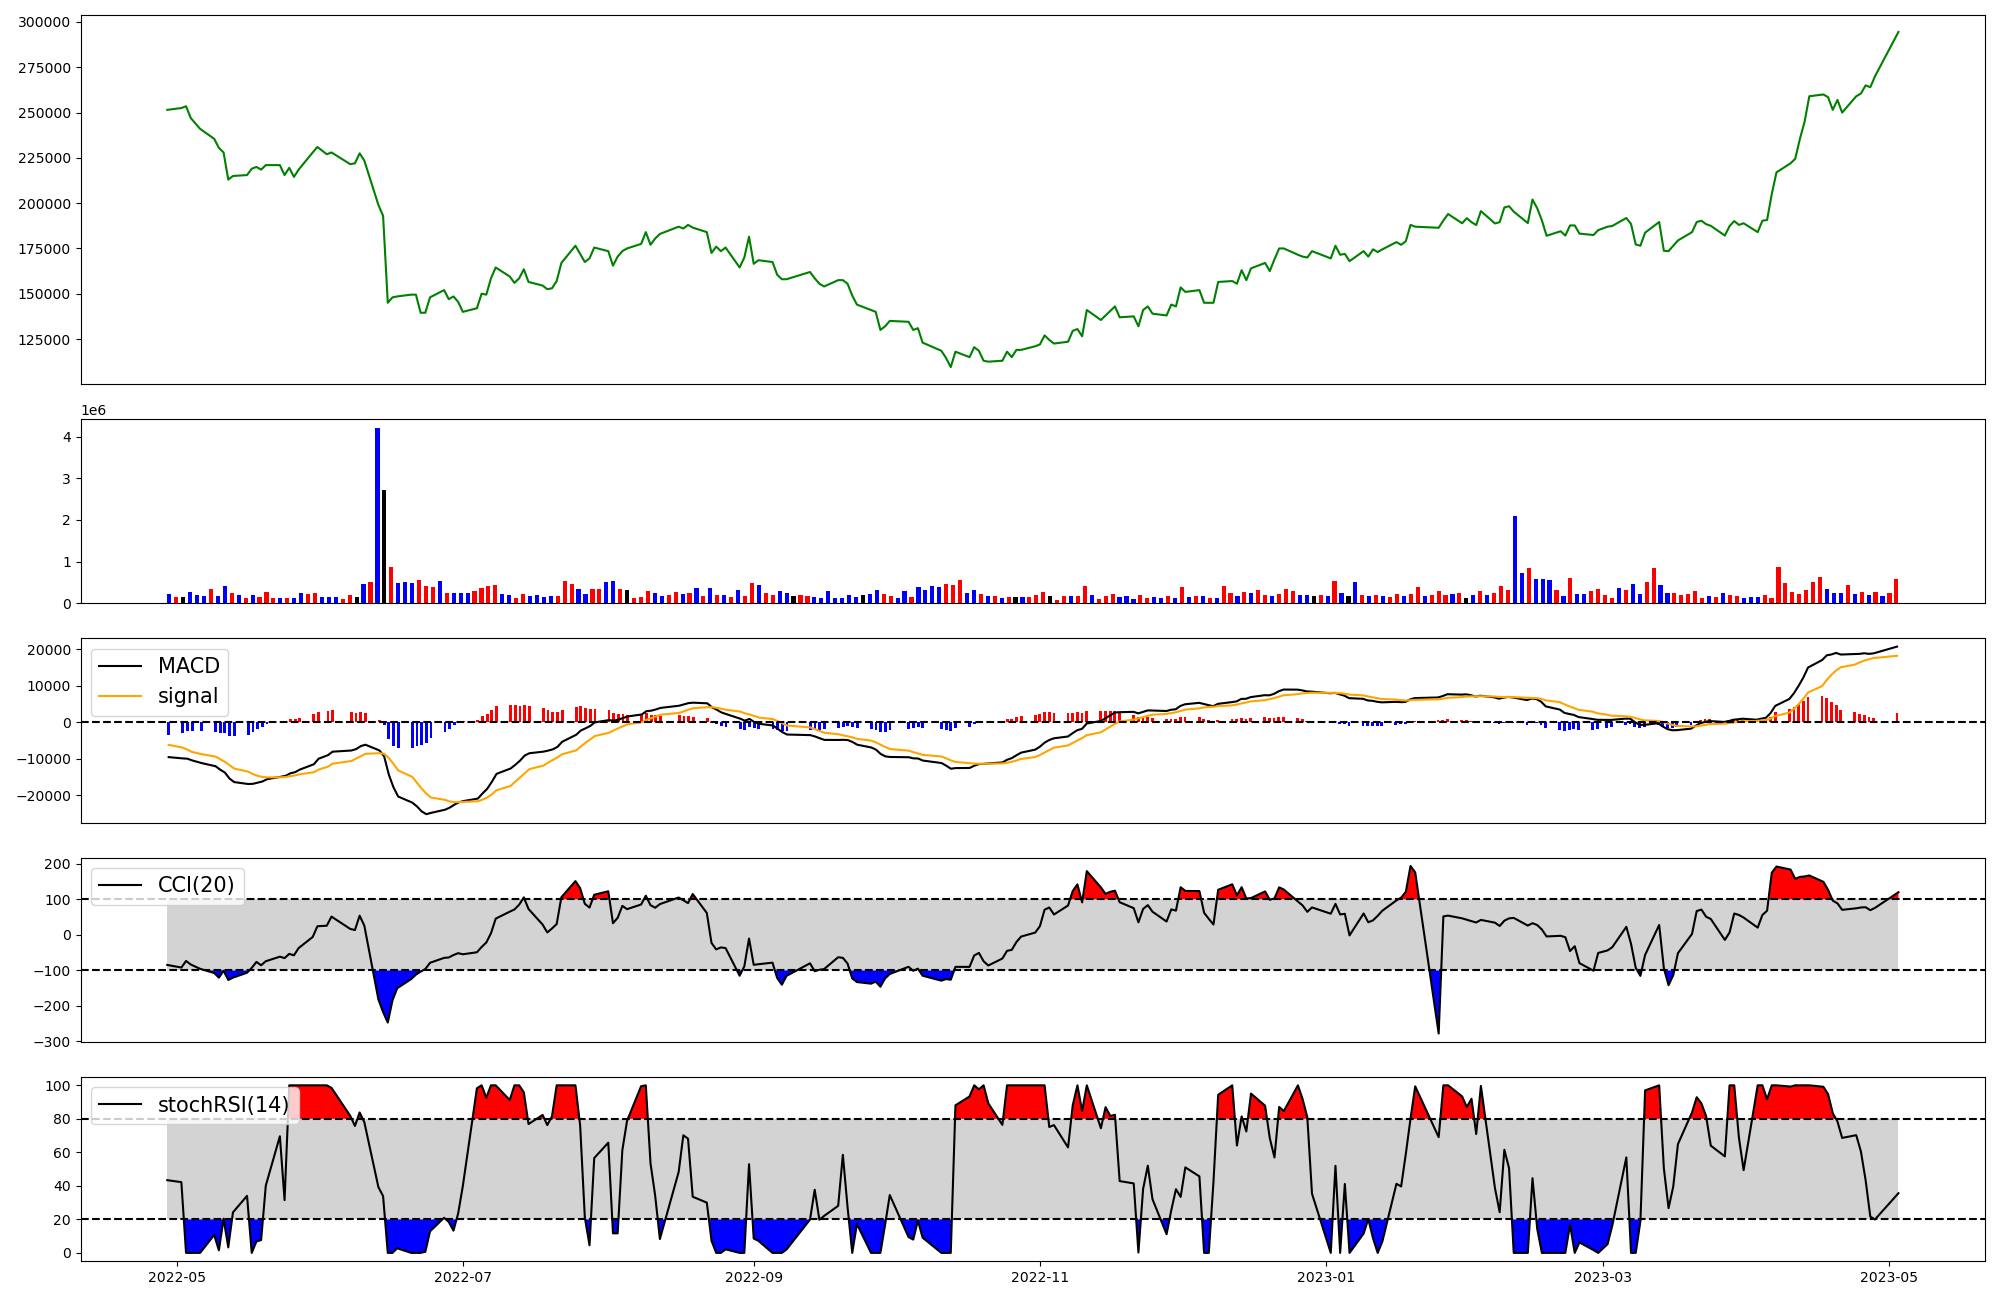Click the 2023-05 x-axis date label
Viewport: 2000px width, 1300px height.
coord(1890,1277)
